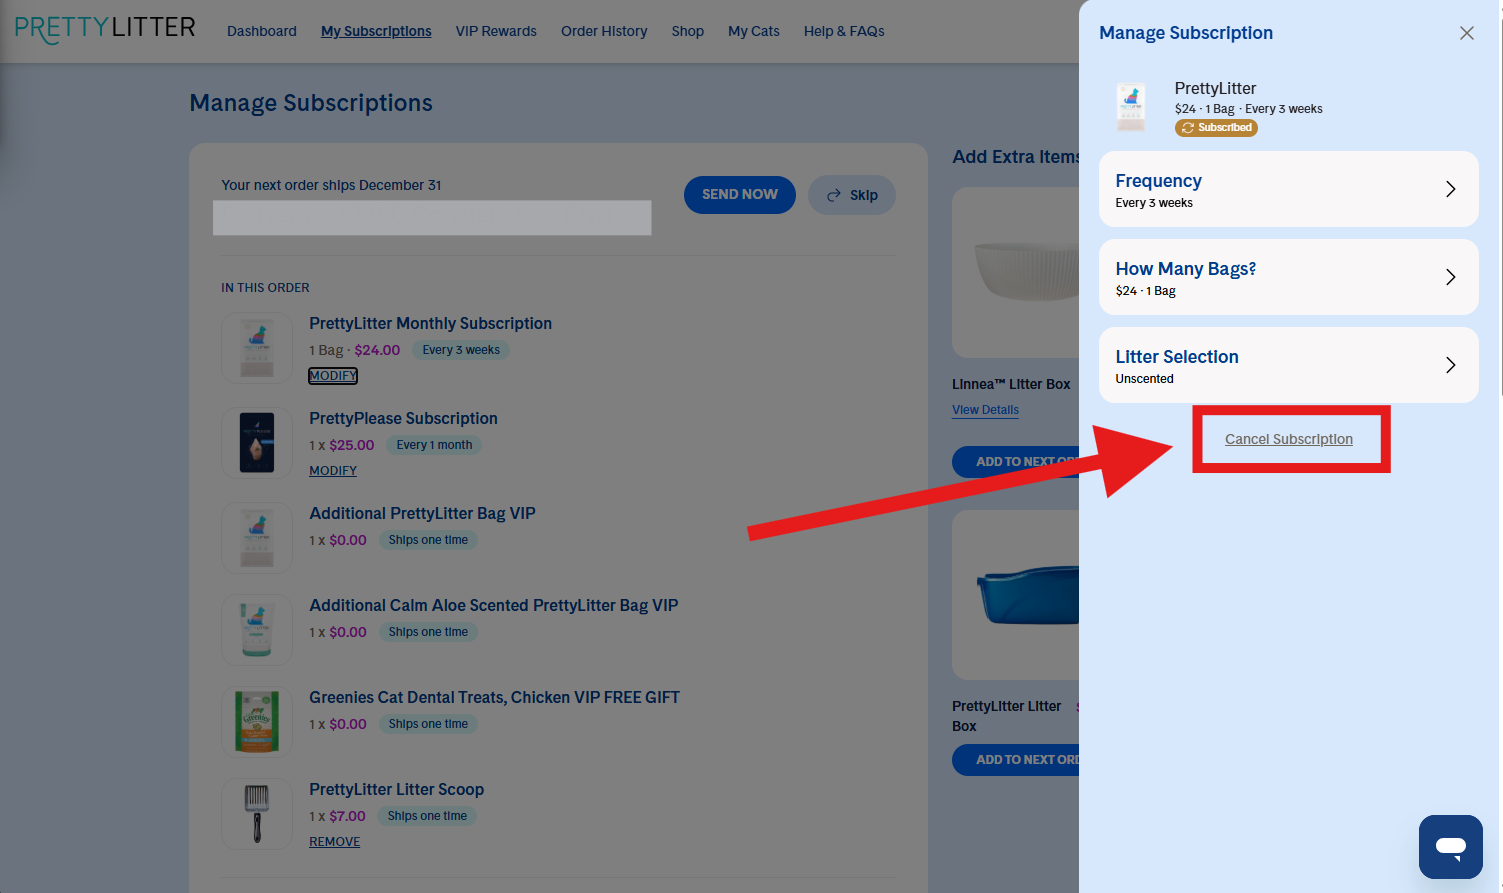Expand the Frequency option chevron
This screenshot has height=893, width=1503.
point(1450,189)
